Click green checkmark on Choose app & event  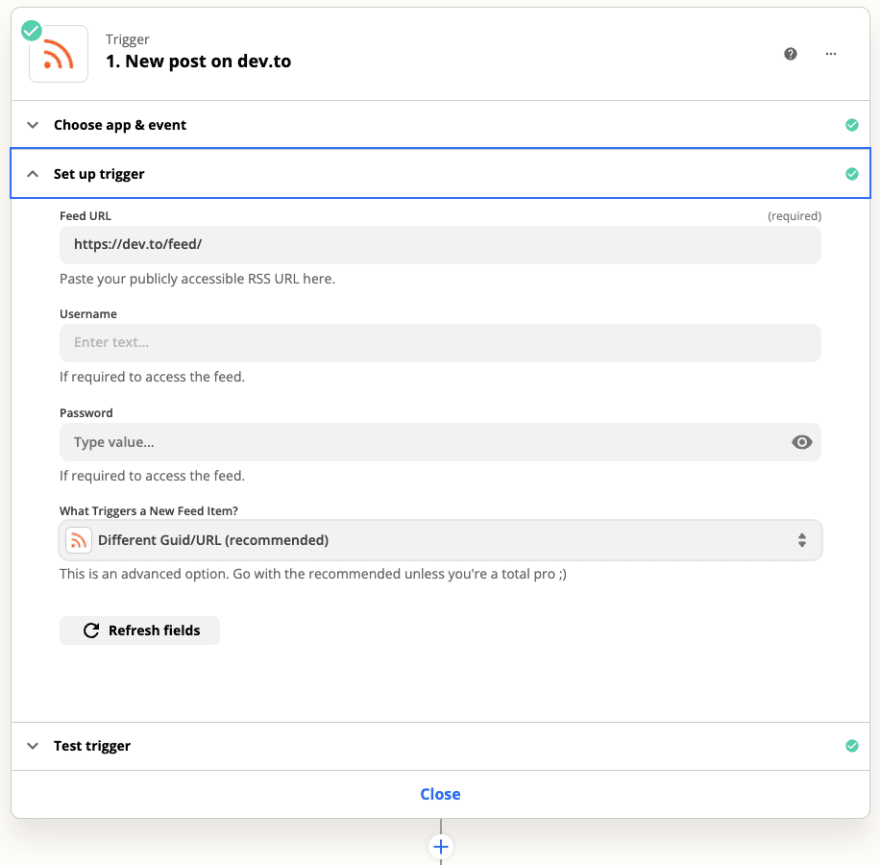pyautogui.click(x=852, y=125)
